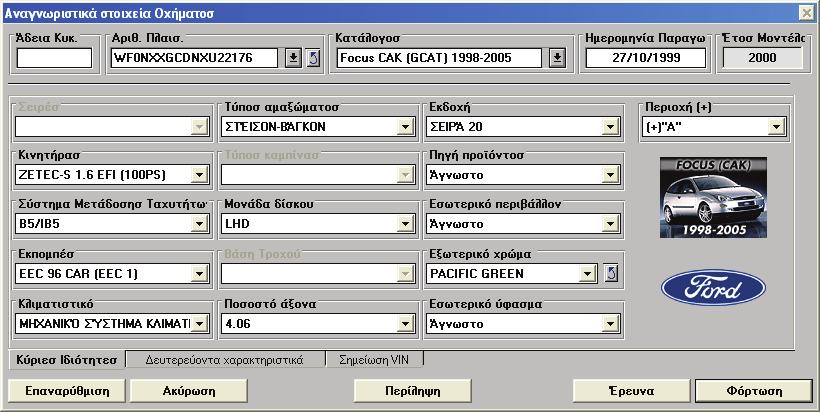Screen dimensions: 820x412
Task: Open the Μονάδα δίσκου LHD dropdown
Action: tap(405, 224)
